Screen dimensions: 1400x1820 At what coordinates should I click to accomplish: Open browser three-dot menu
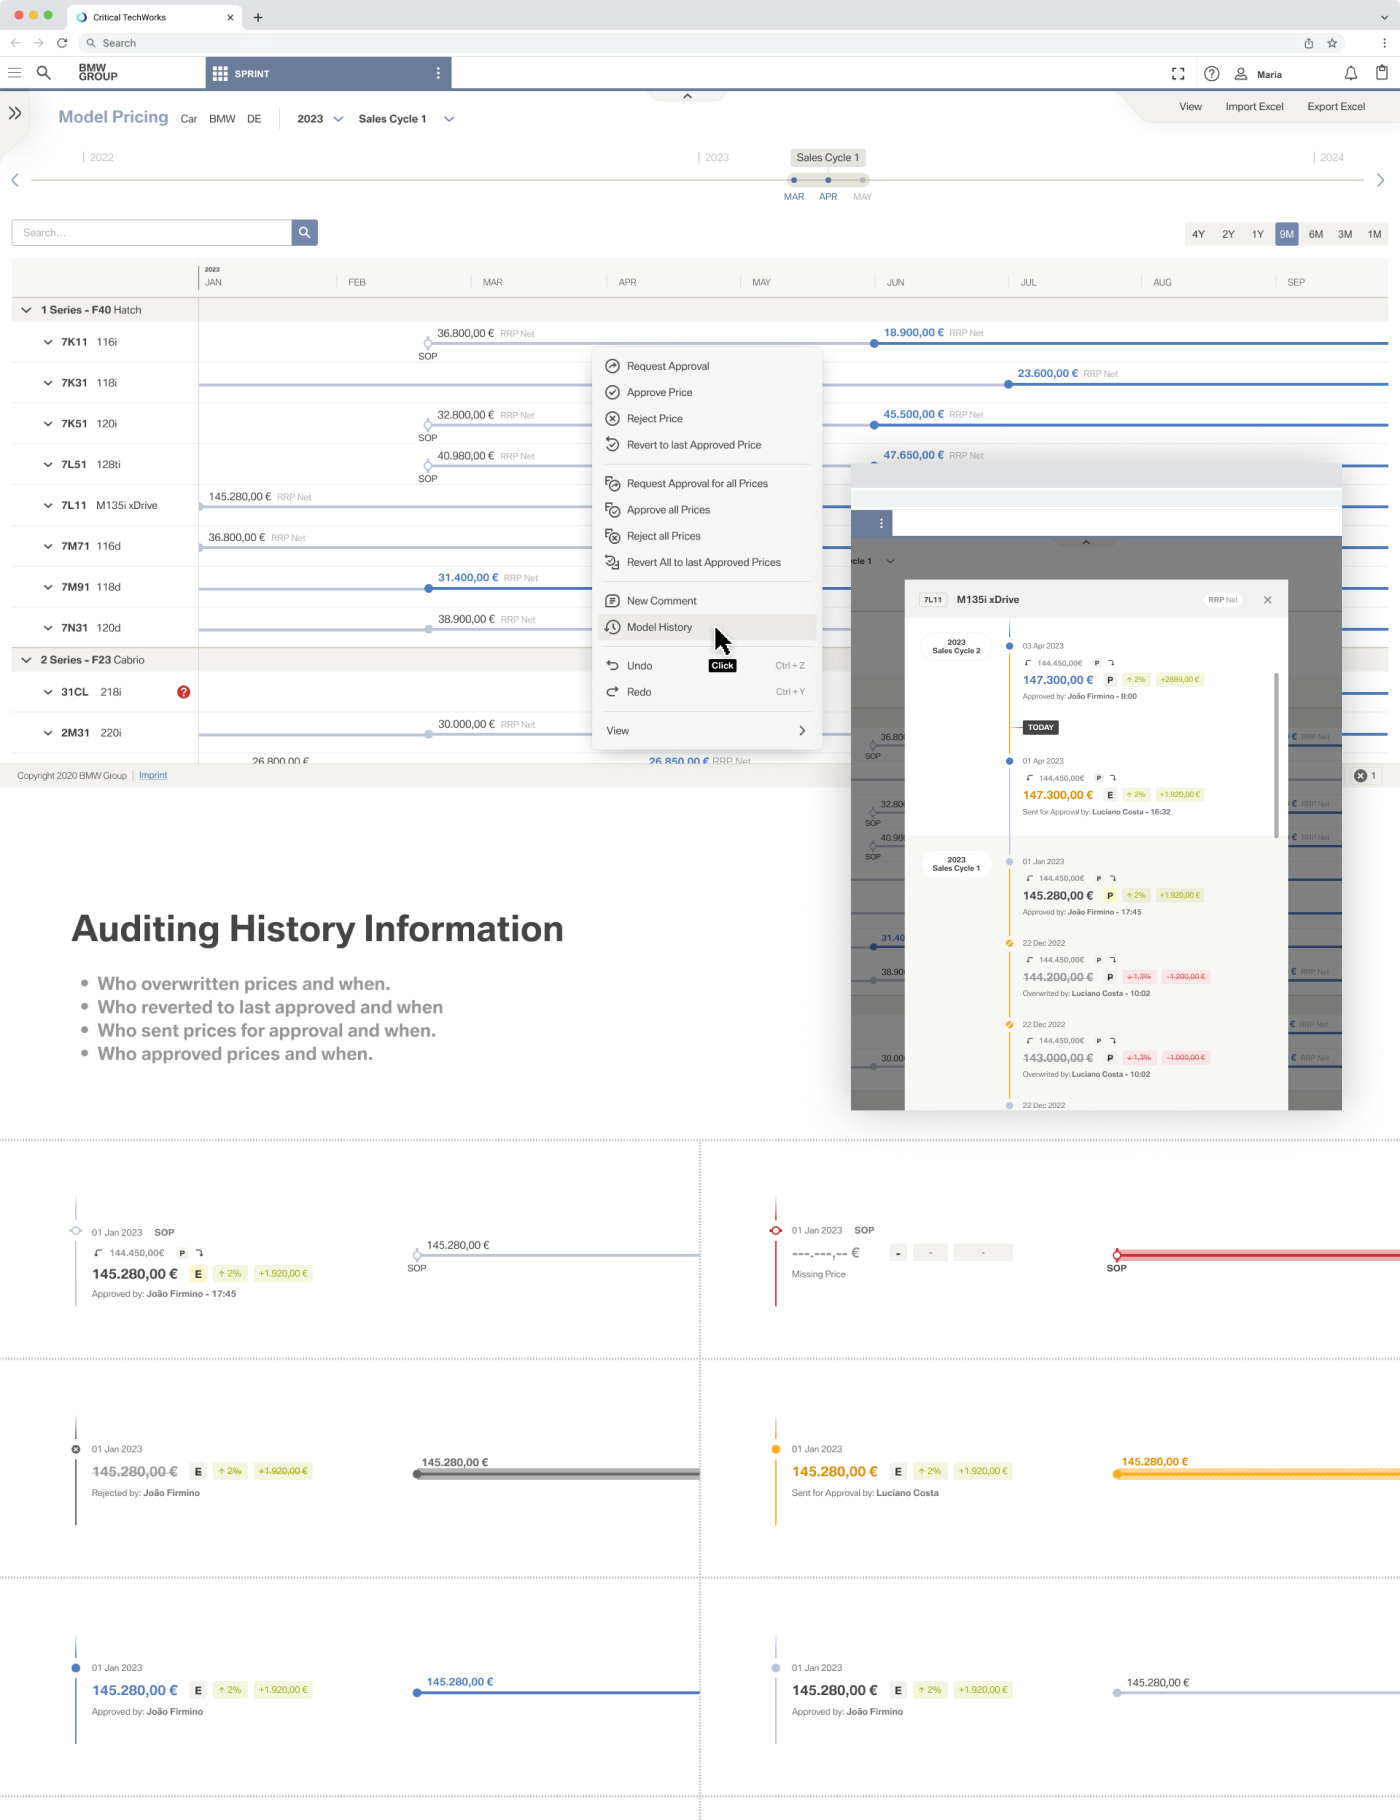(x=1384, y=43)
